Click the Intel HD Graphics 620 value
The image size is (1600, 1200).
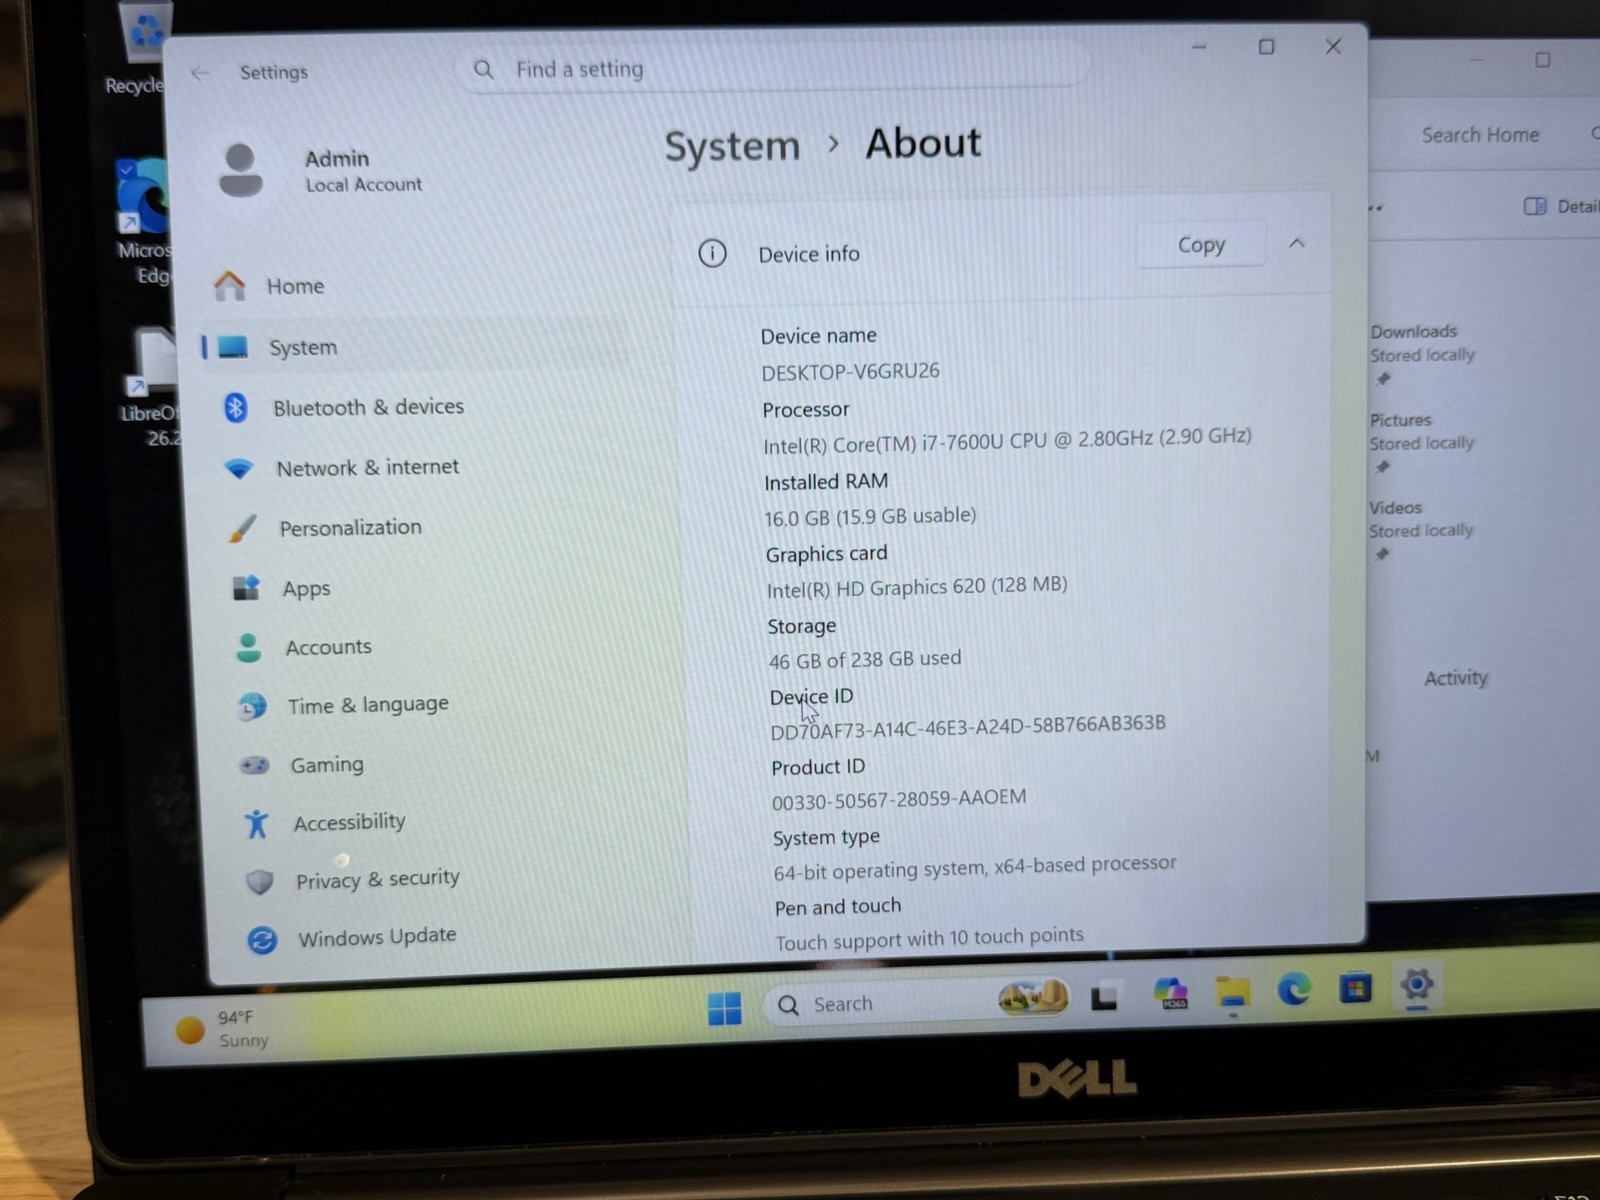pyautogui.click(x=916, y=587)
